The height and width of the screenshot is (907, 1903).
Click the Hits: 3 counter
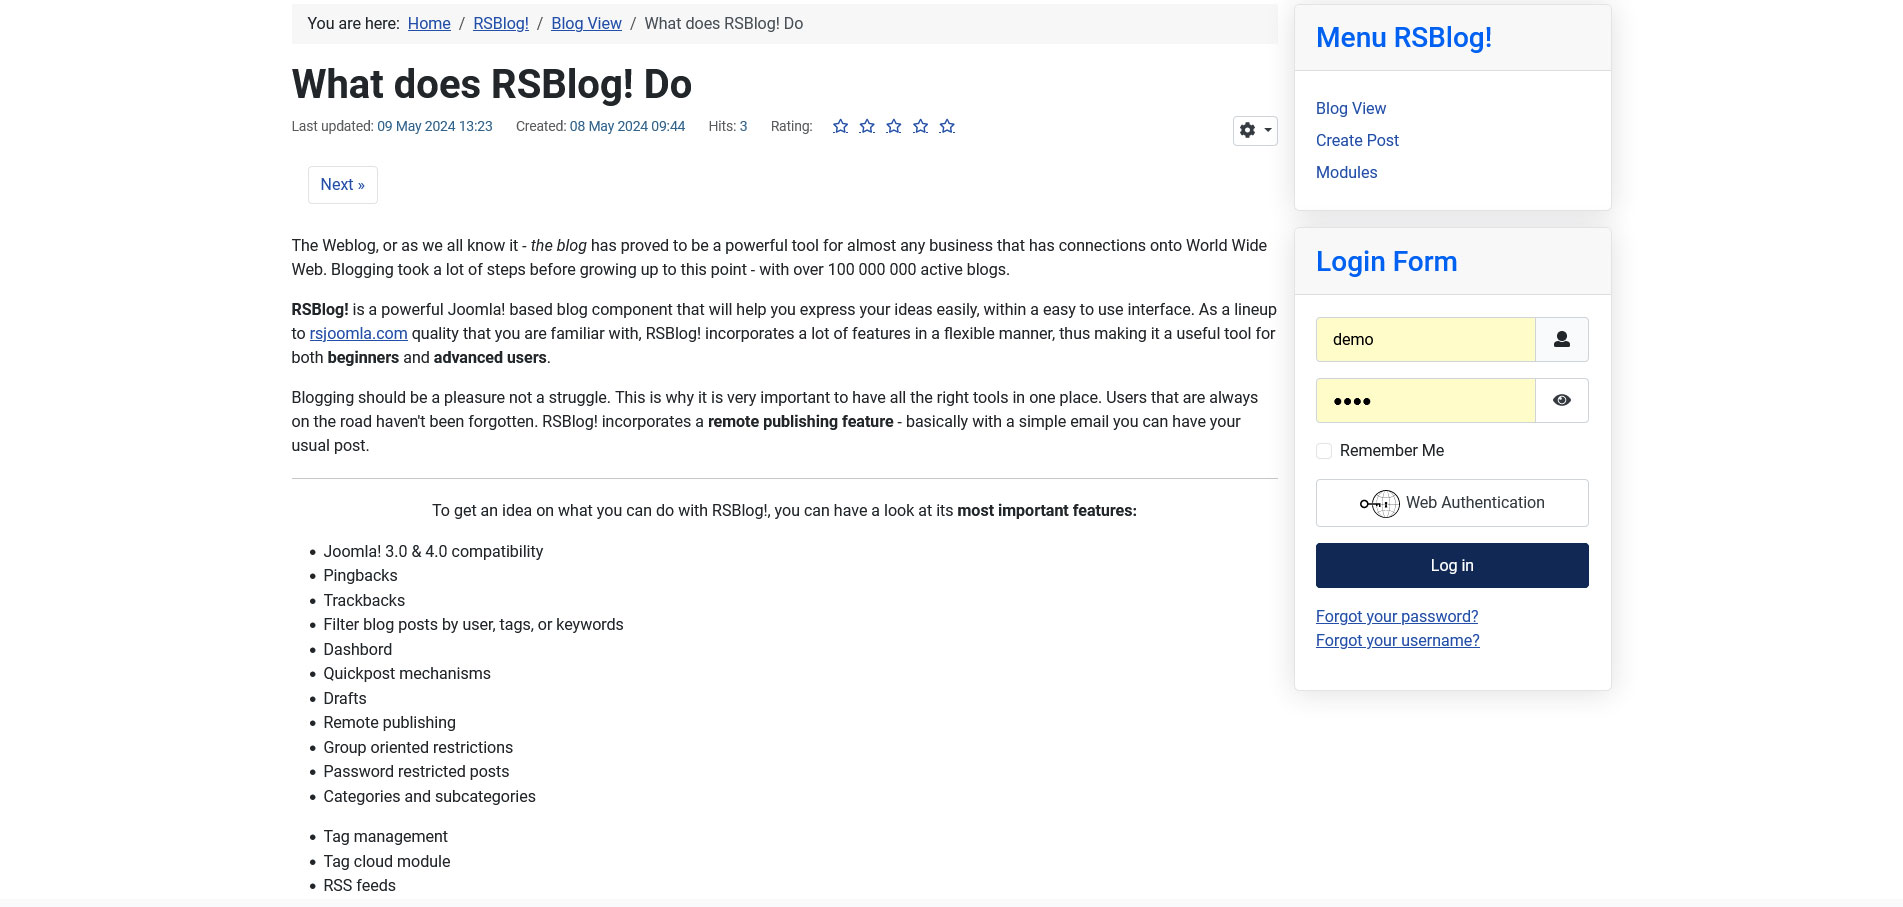click(x=728, y=126)
